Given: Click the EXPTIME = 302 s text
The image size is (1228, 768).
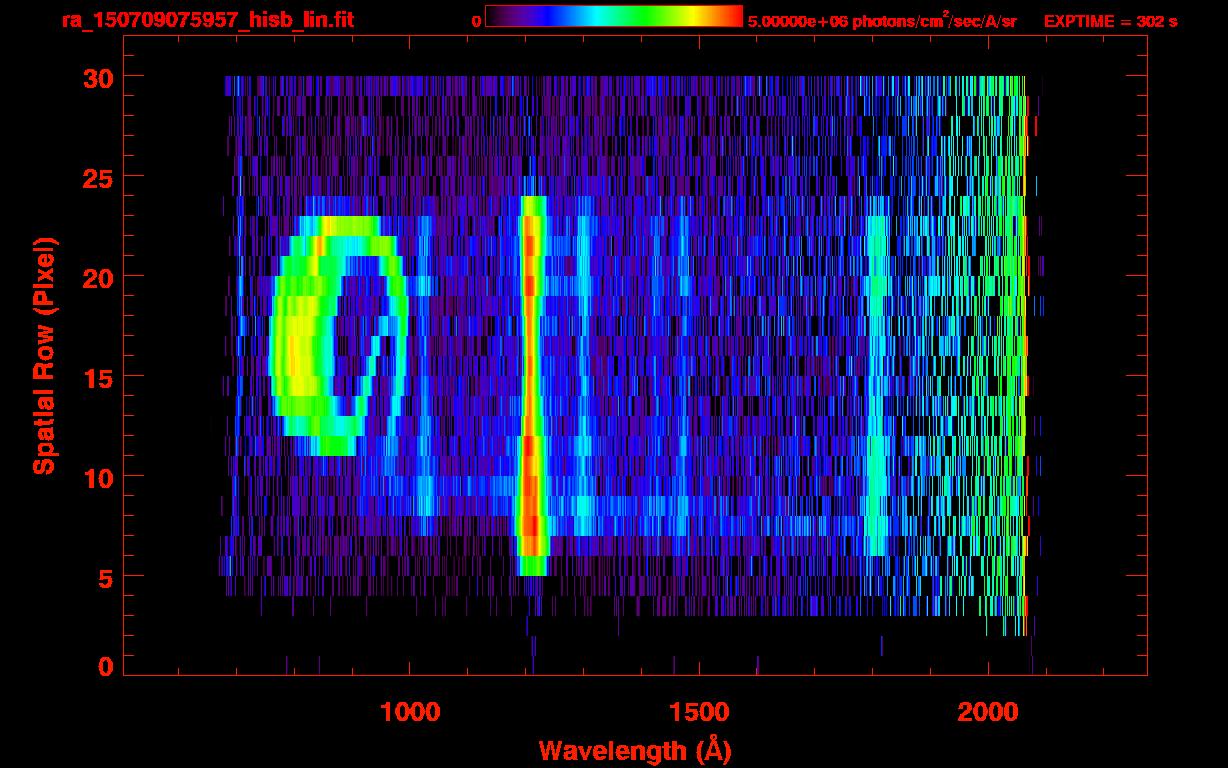Looking at the screenshot, I should click(x=1110, y=21).
